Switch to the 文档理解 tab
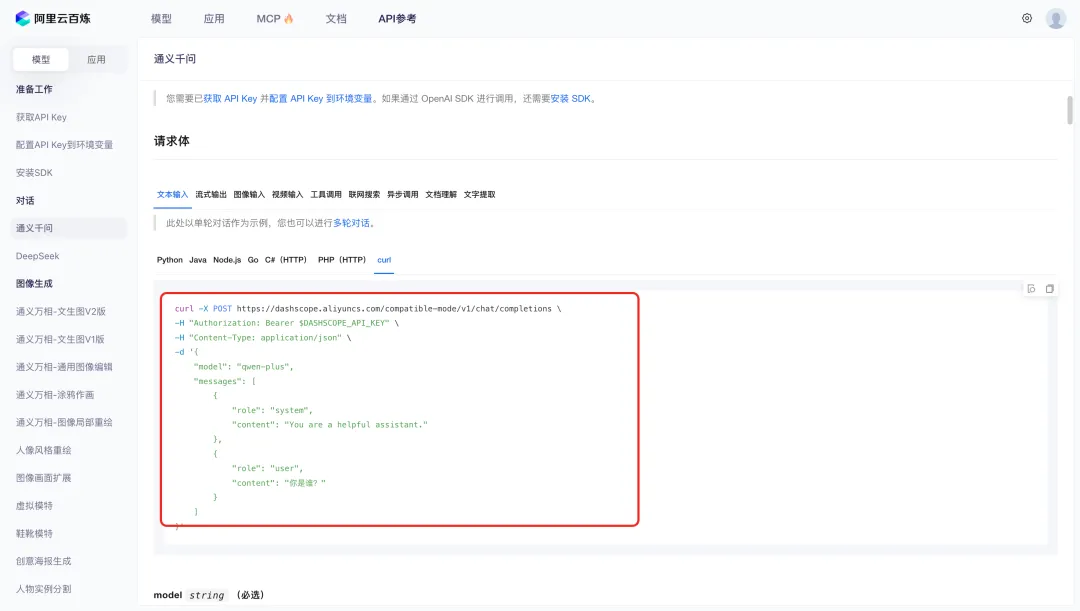 441,194
